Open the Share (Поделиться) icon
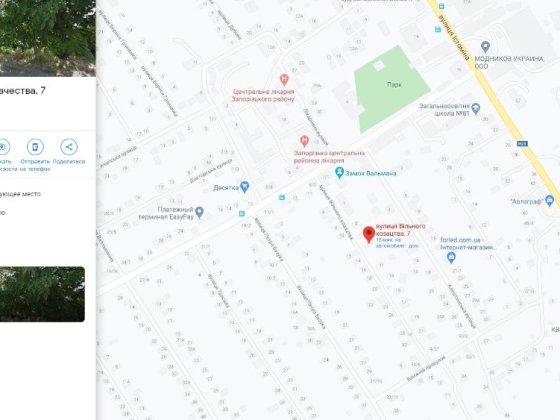This screenshot has height=420, width=560. [69, 147]
